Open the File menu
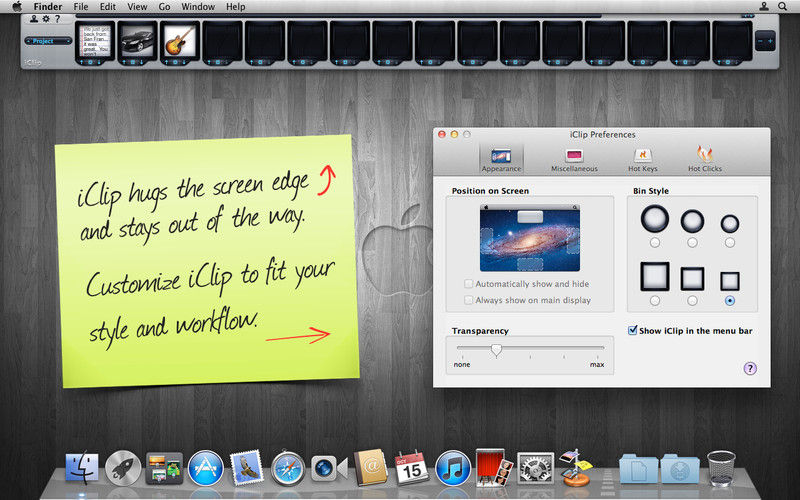This screenshot has width=800, height=500. pos(81,7)
